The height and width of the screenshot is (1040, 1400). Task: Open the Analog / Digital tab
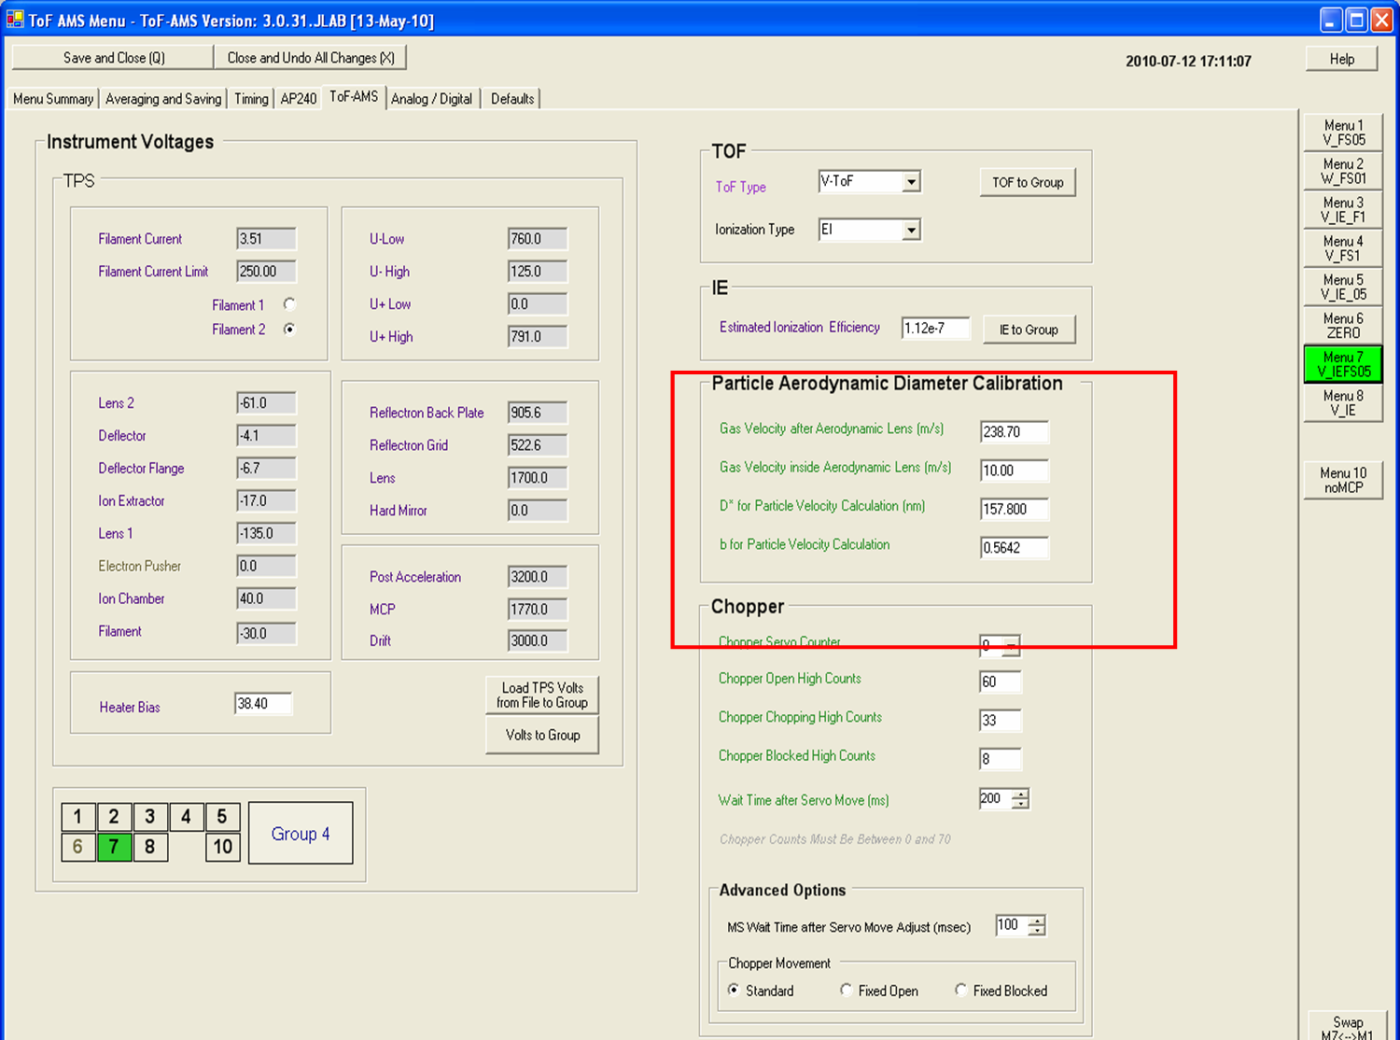coord(431,99)
